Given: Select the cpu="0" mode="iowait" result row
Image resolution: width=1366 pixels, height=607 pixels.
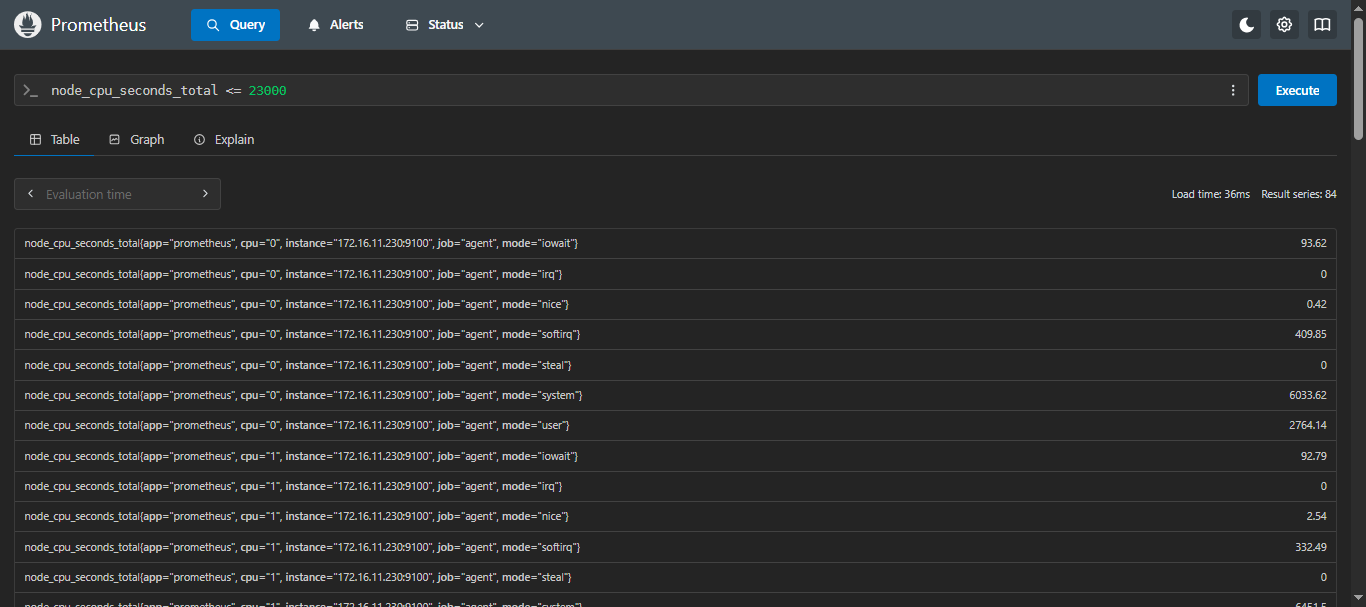Looking at the screenshot, I should tap(675, 243).
